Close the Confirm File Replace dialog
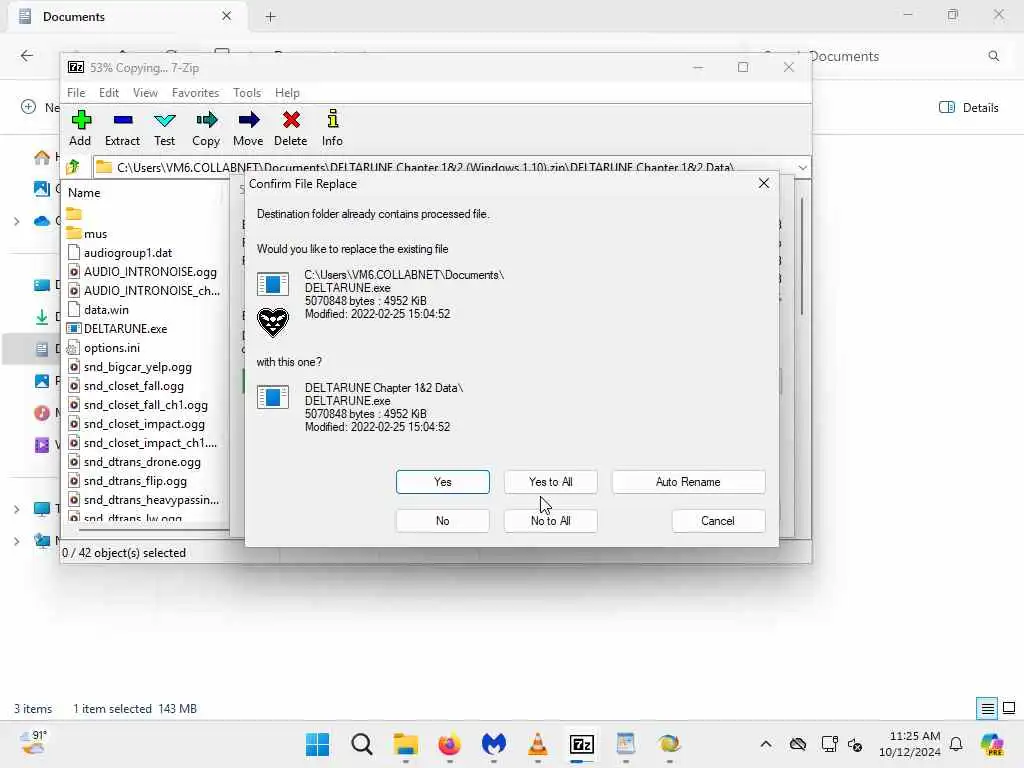The image size is (1024, 768). [764, 184]
